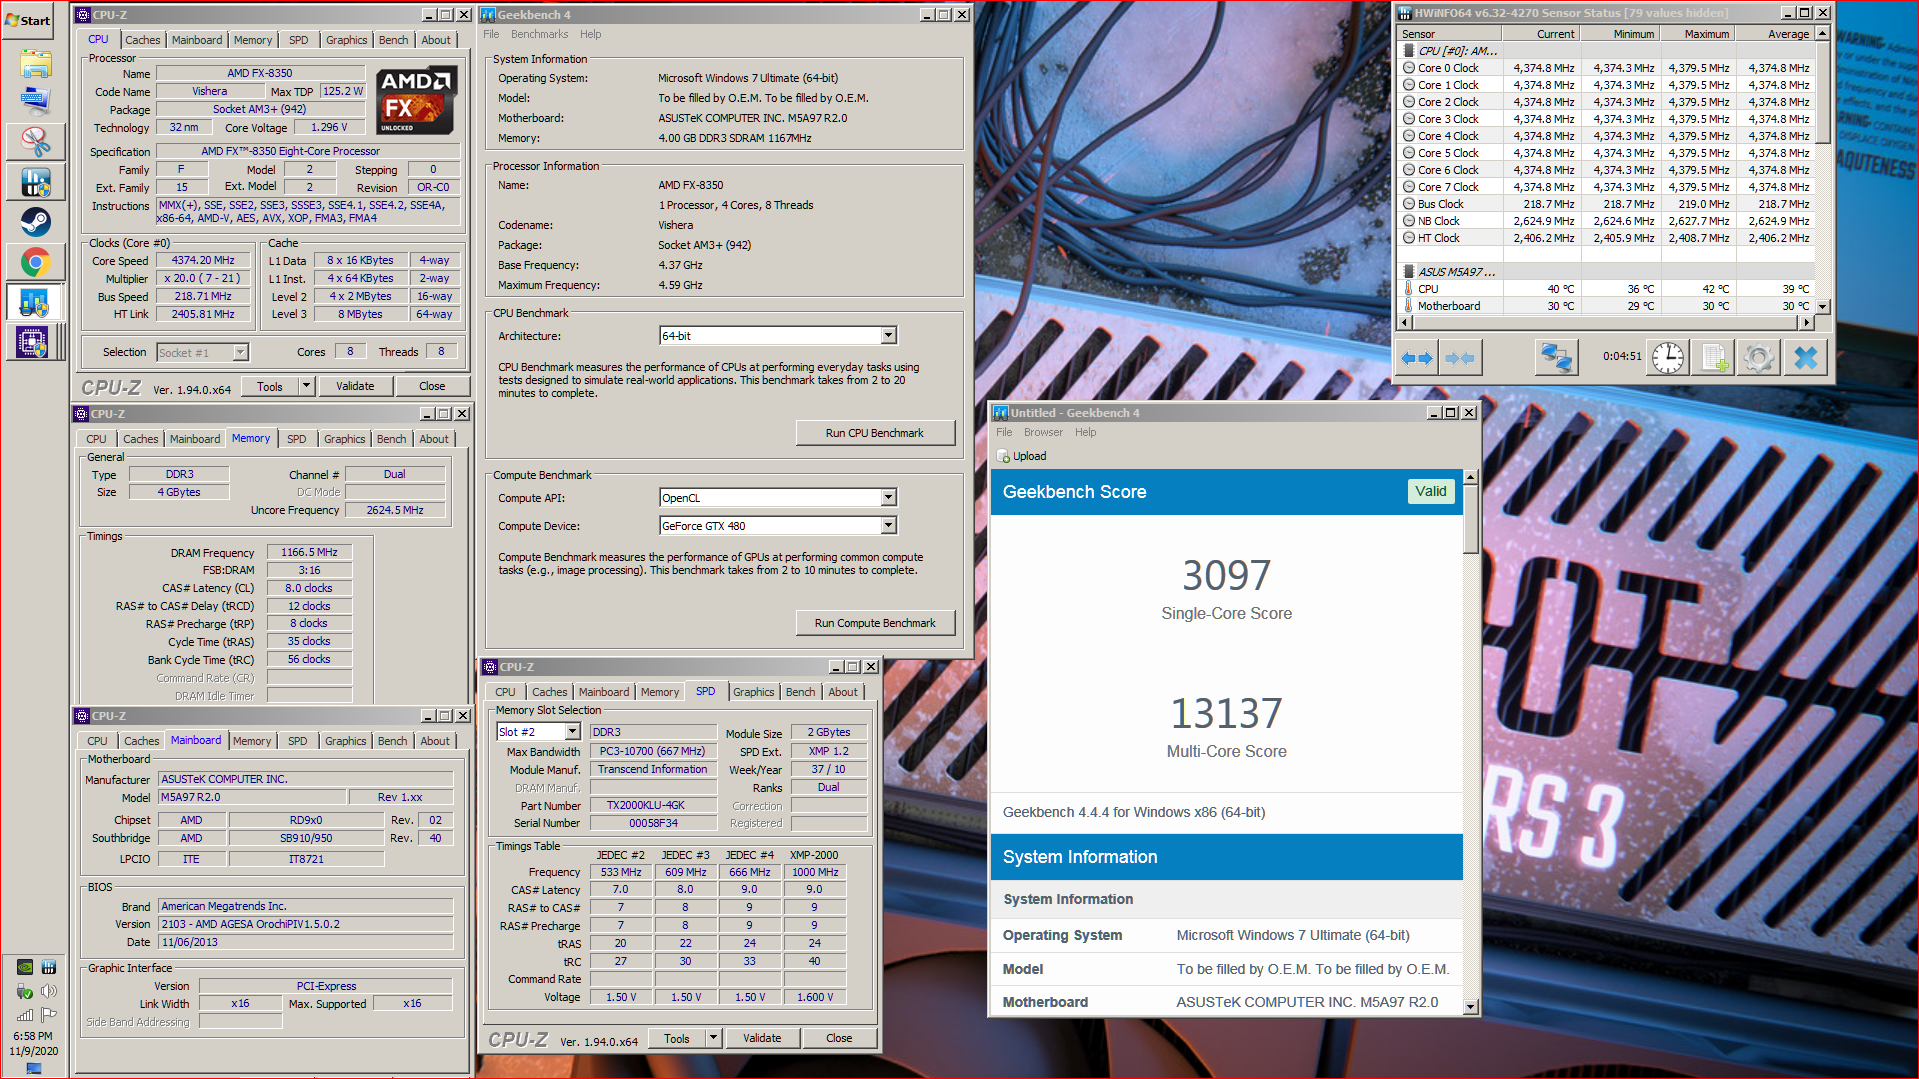Launch the On-Screen Keyboard taskbar icon
Screen dimensions: 1919x1079
35,100
